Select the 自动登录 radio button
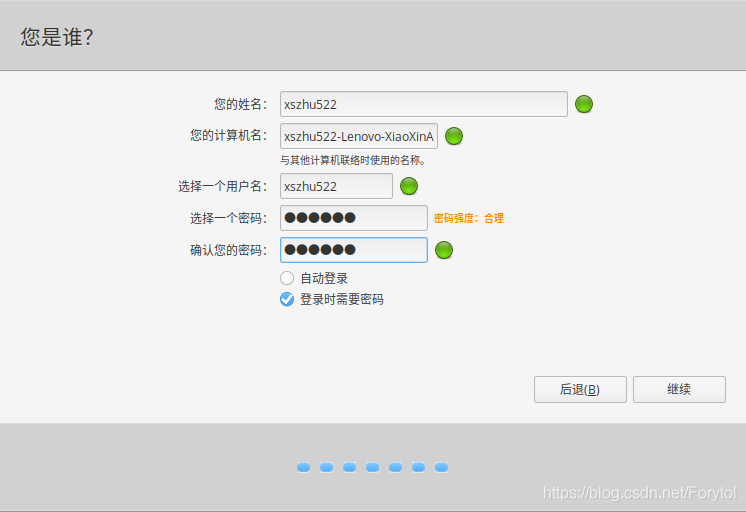This screenshot has height=512, width=746. [287, 278]
